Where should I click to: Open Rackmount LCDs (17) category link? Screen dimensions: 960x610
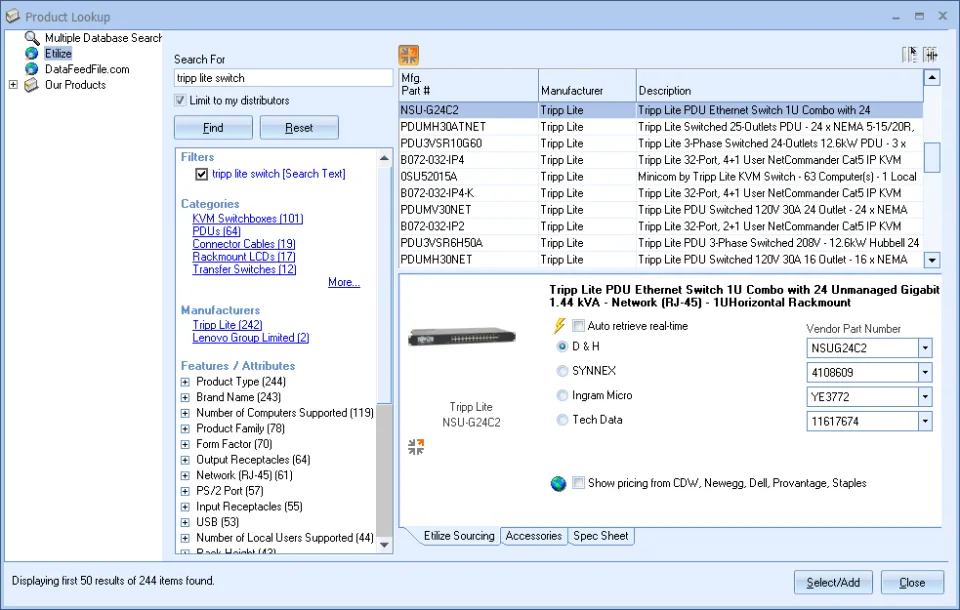click(x=244, y=257)
